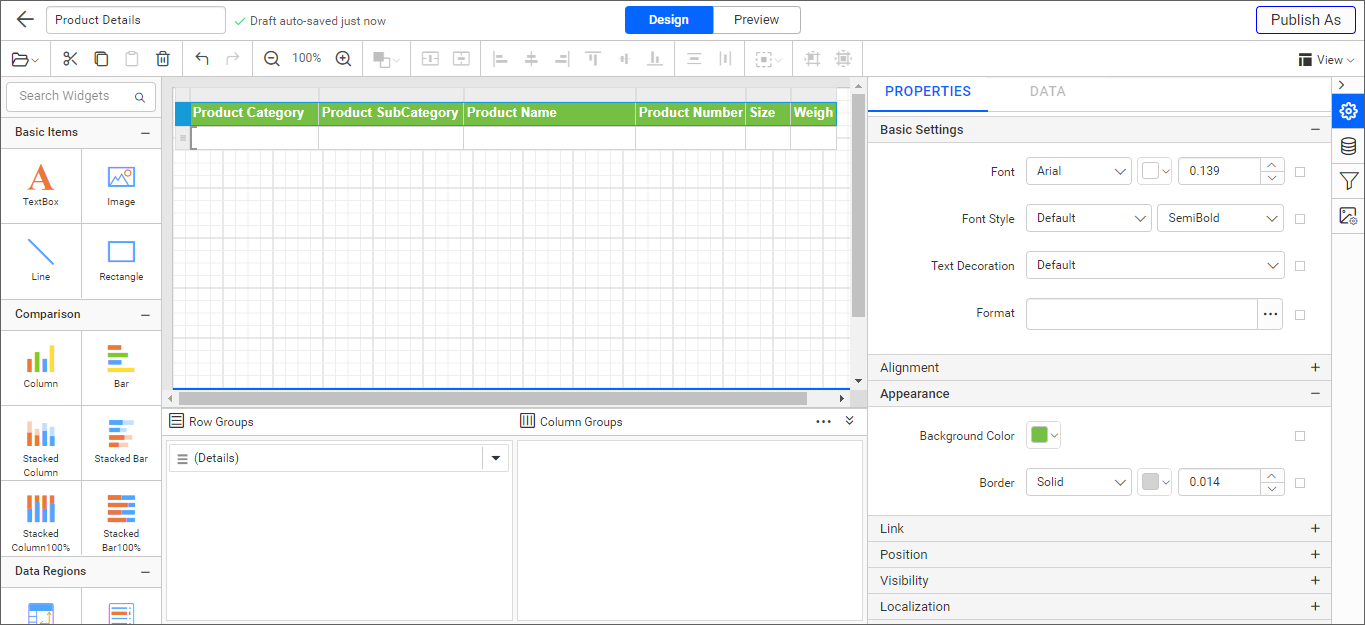
Task: Open the Image Manager icon in the side rail
Action: coord(1348,216)
